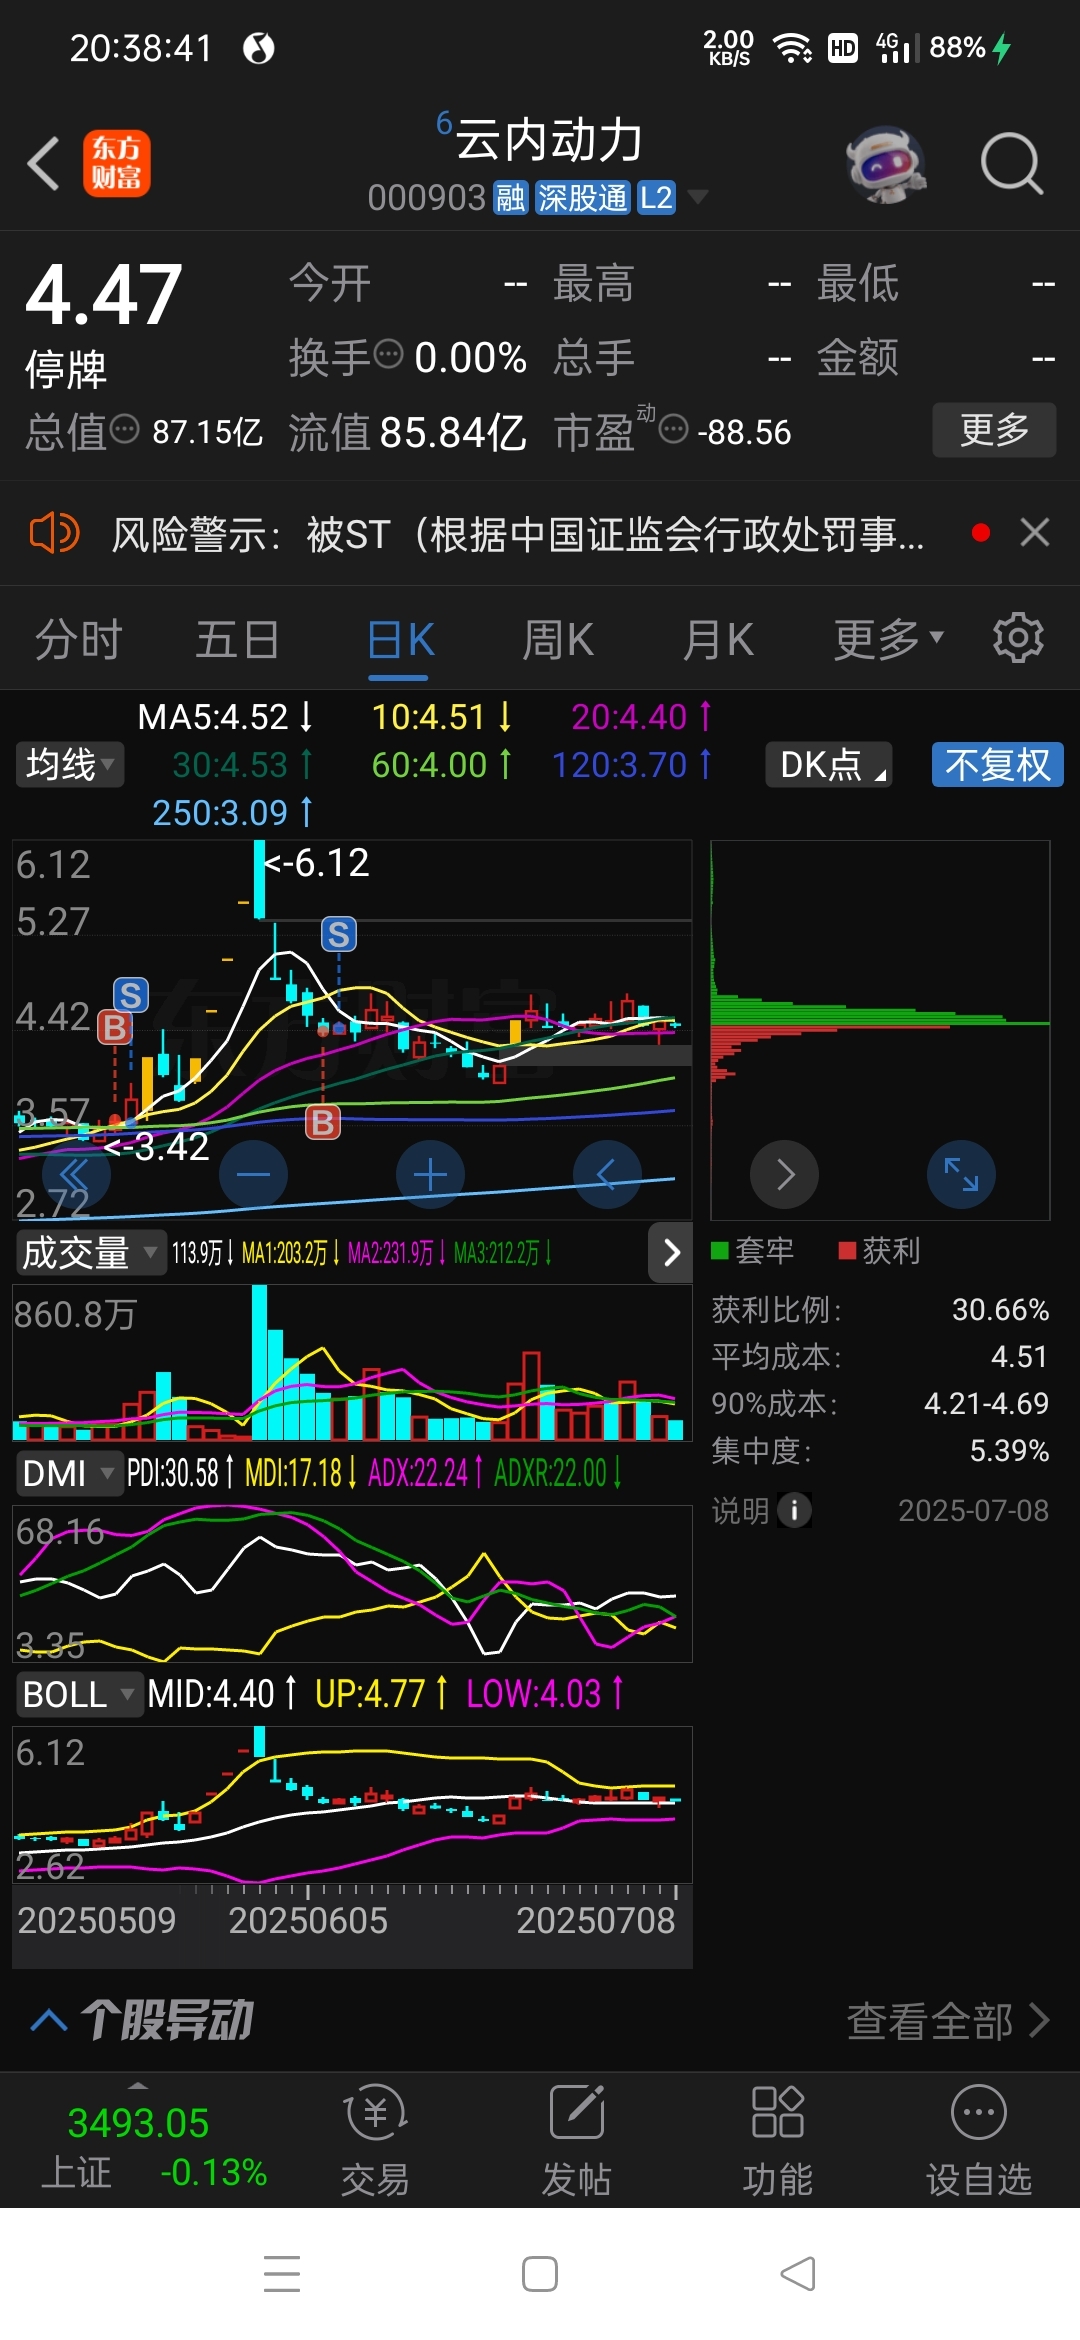The width and height of the screenshot is (1080, 2340).
Task: Tap the lower B buy marker on chart
Action: point(322,1122)
